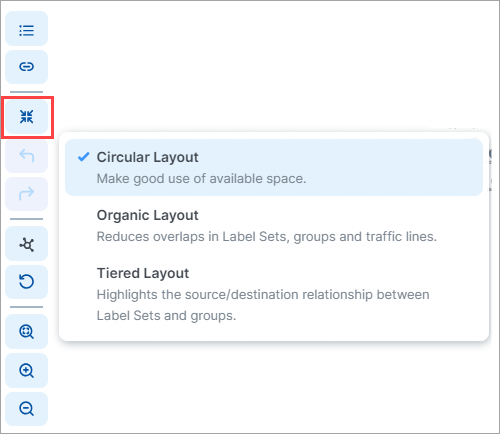This screenshot has height=434, width=500.
Task: Click the reset rotate icon
Action: click(x=26, y=282)
